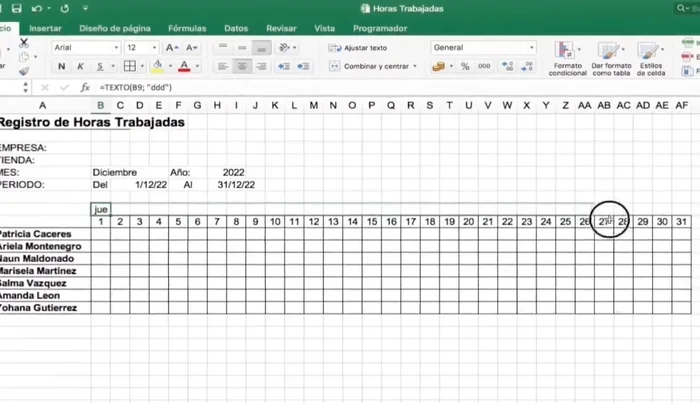
Task: Click the confirm checkmark in formula bar
Action: coord(64,87)
